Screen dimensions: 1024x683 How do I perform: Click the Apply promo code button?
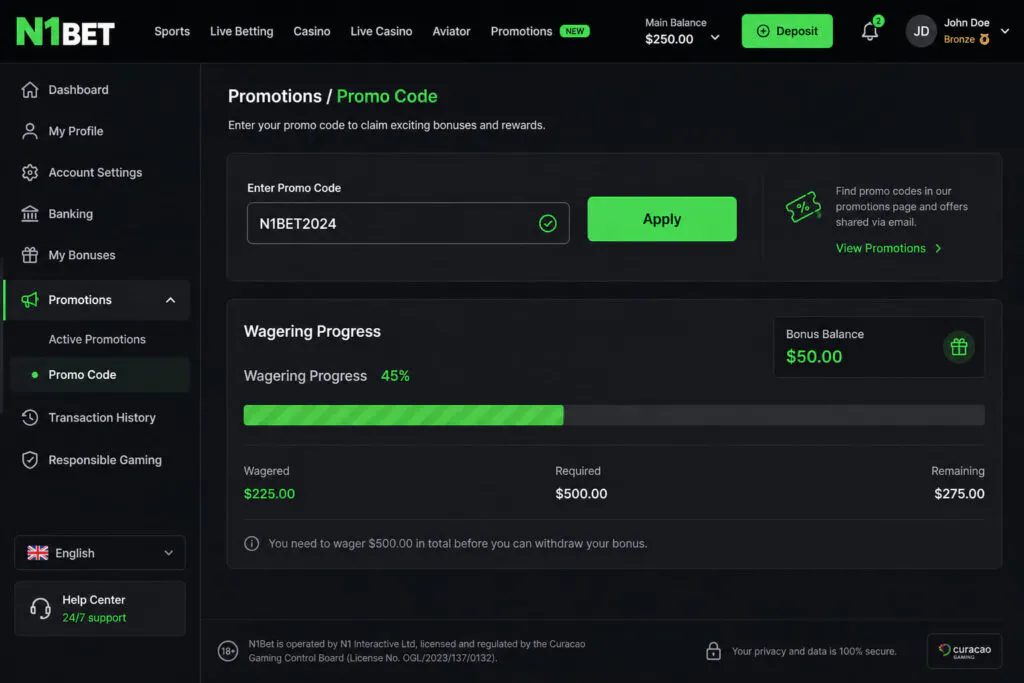662,219
